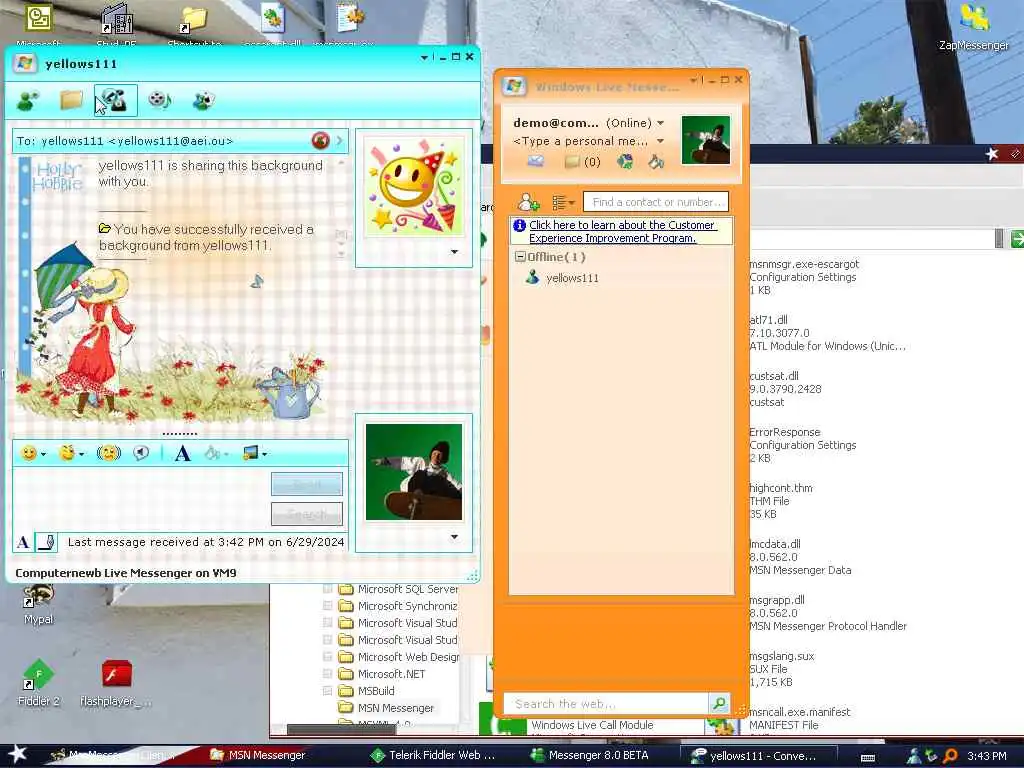This screenshot has width=1024, height=768.
Task: Click the profile picture in the Messenger main window
Action: pos(705,140)
